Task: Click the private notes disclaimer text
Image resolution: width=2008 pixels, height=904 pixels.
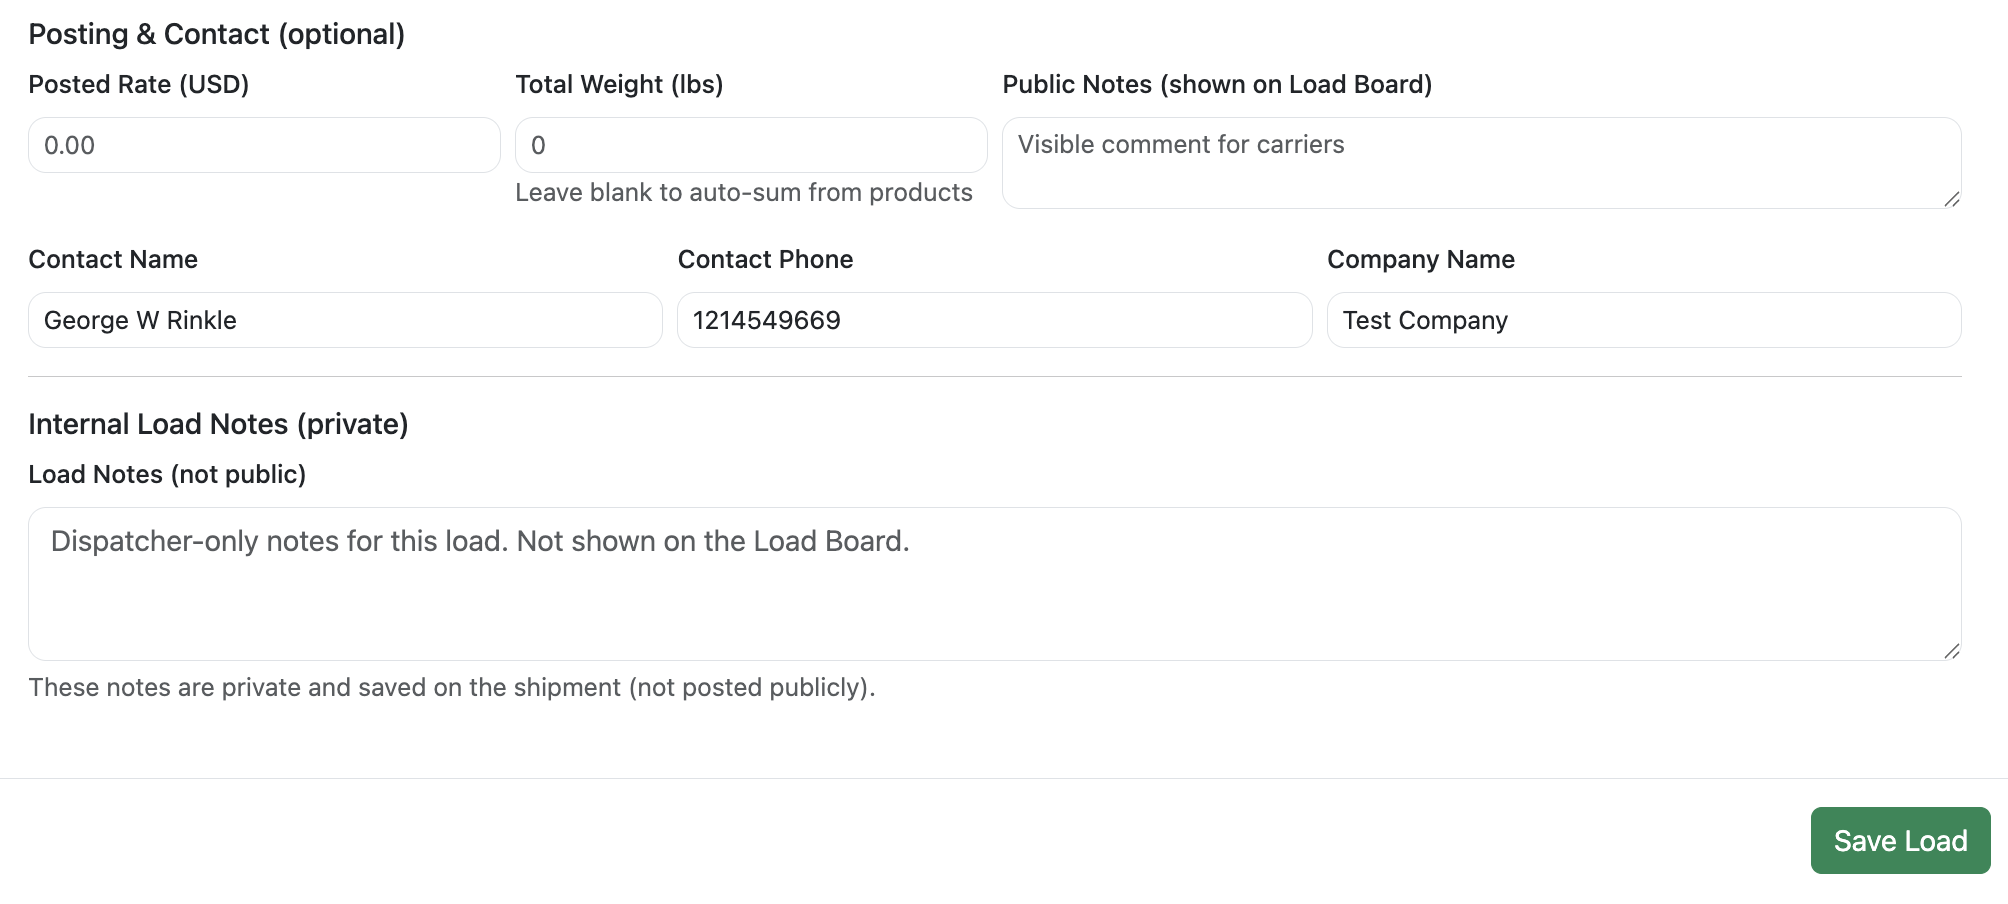Action: coord(452,687)
